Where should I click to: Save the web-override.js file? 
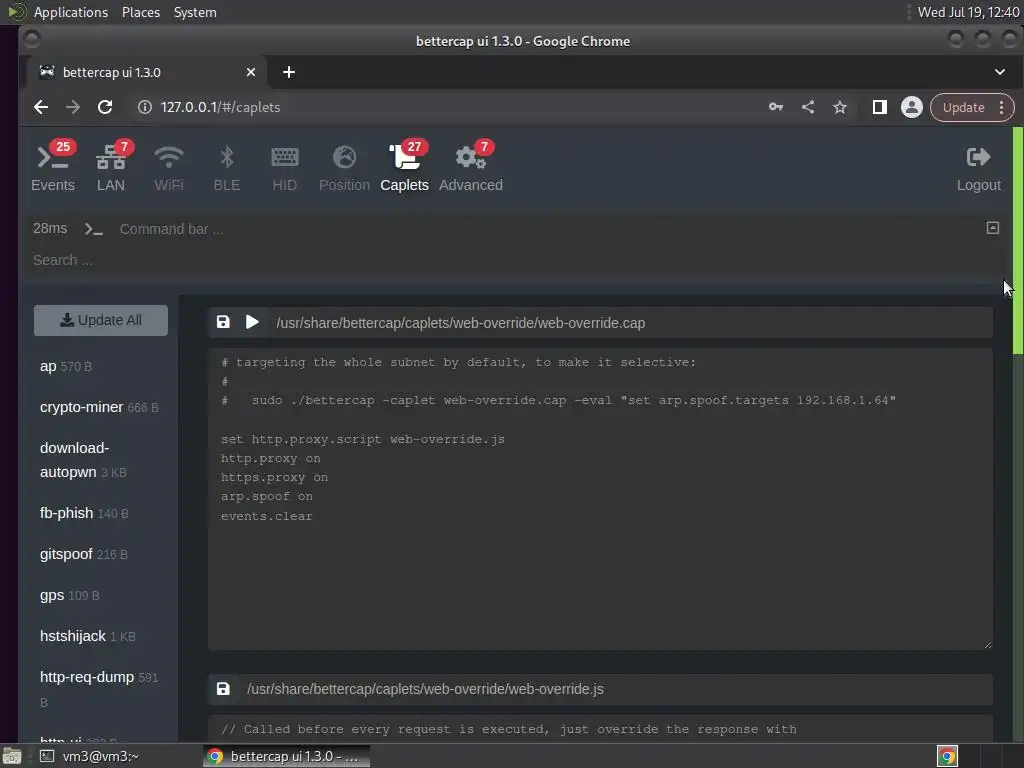click(x=223, y=689)
